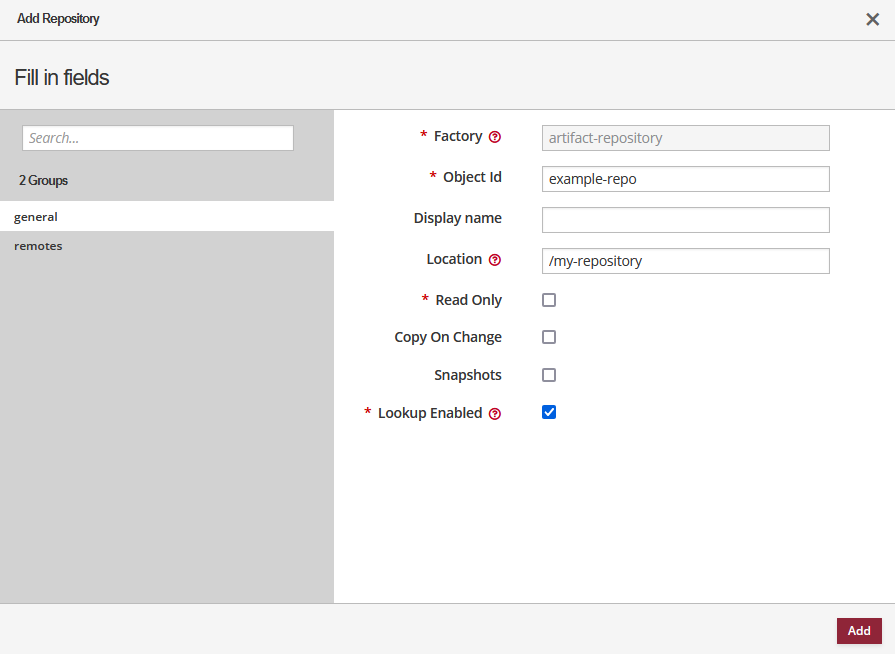Screen dimensions: 895x654
Task: Click the Add Repository title text
Action: tap(58, 18)
